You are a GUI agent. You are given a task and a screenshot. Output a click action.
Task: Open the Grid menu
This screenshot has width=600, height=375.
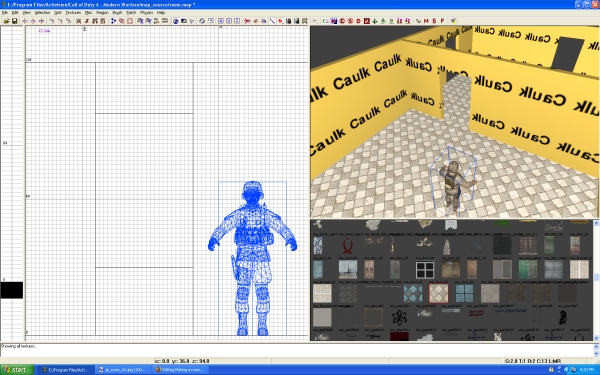click(57, 13)
